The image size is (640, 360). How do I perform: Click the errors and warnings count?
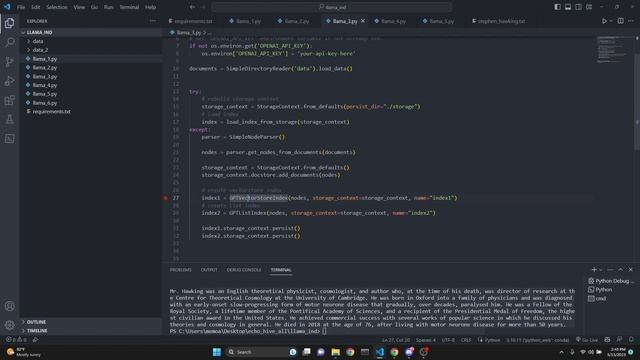point(16,340)
